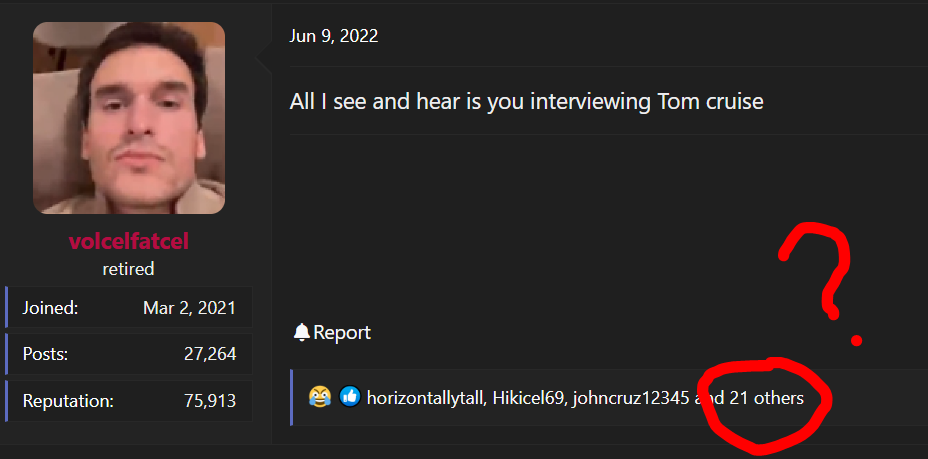Open Hikicel69's profile from reactions
Viewport: 928px width, 459px height.
(x=528, y=398)
